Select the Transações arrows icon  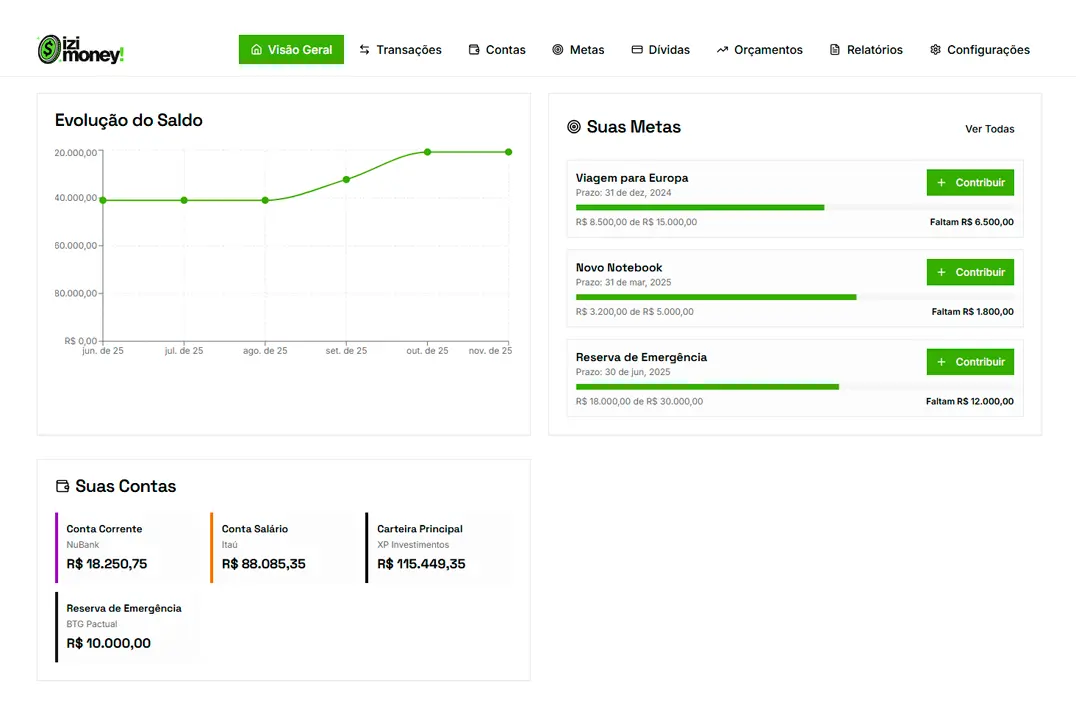coord(362,49)
